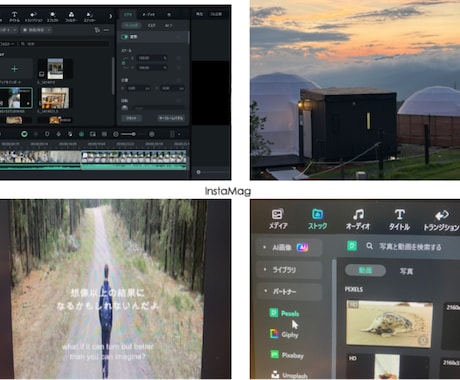This screenshot has width=460, height=380.
Task: Open the オーディオ tab
Action: [x=358, y=220]
